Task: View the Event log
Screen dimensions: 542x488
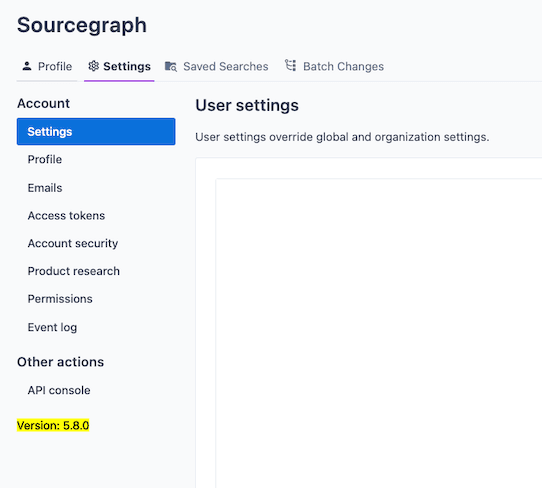Action: click(52, 327)
